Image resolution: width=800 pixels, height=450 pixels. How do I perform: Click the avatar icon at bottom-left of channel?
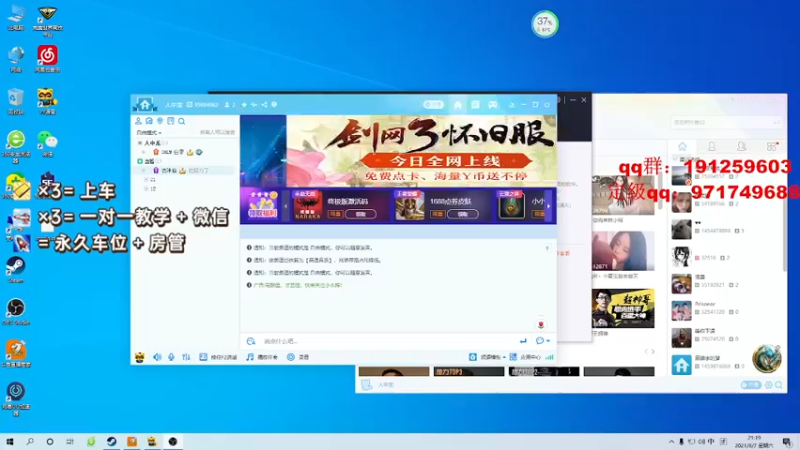click(139, 357)
